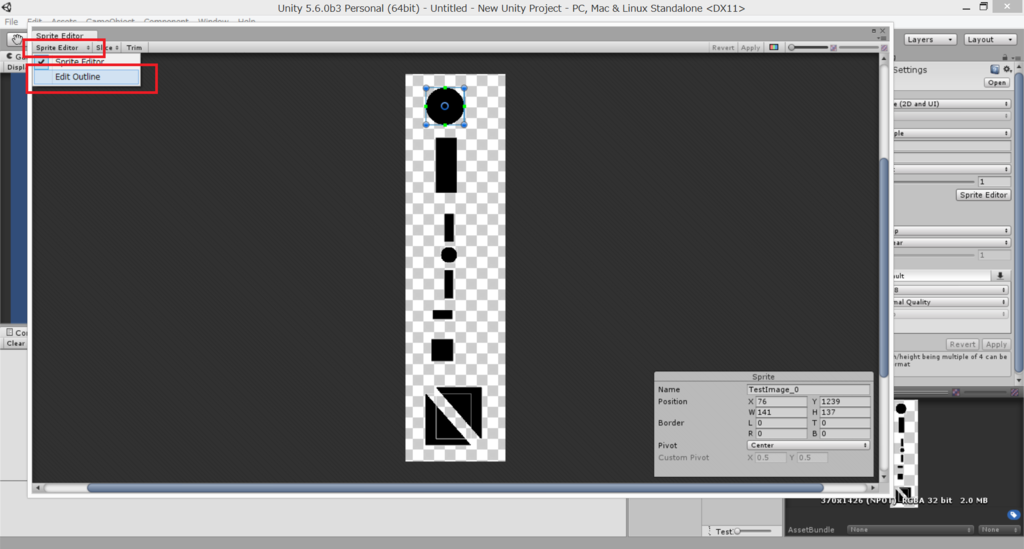
Task: Click the blue asset label tag icon
Action: coord(1013,515)
